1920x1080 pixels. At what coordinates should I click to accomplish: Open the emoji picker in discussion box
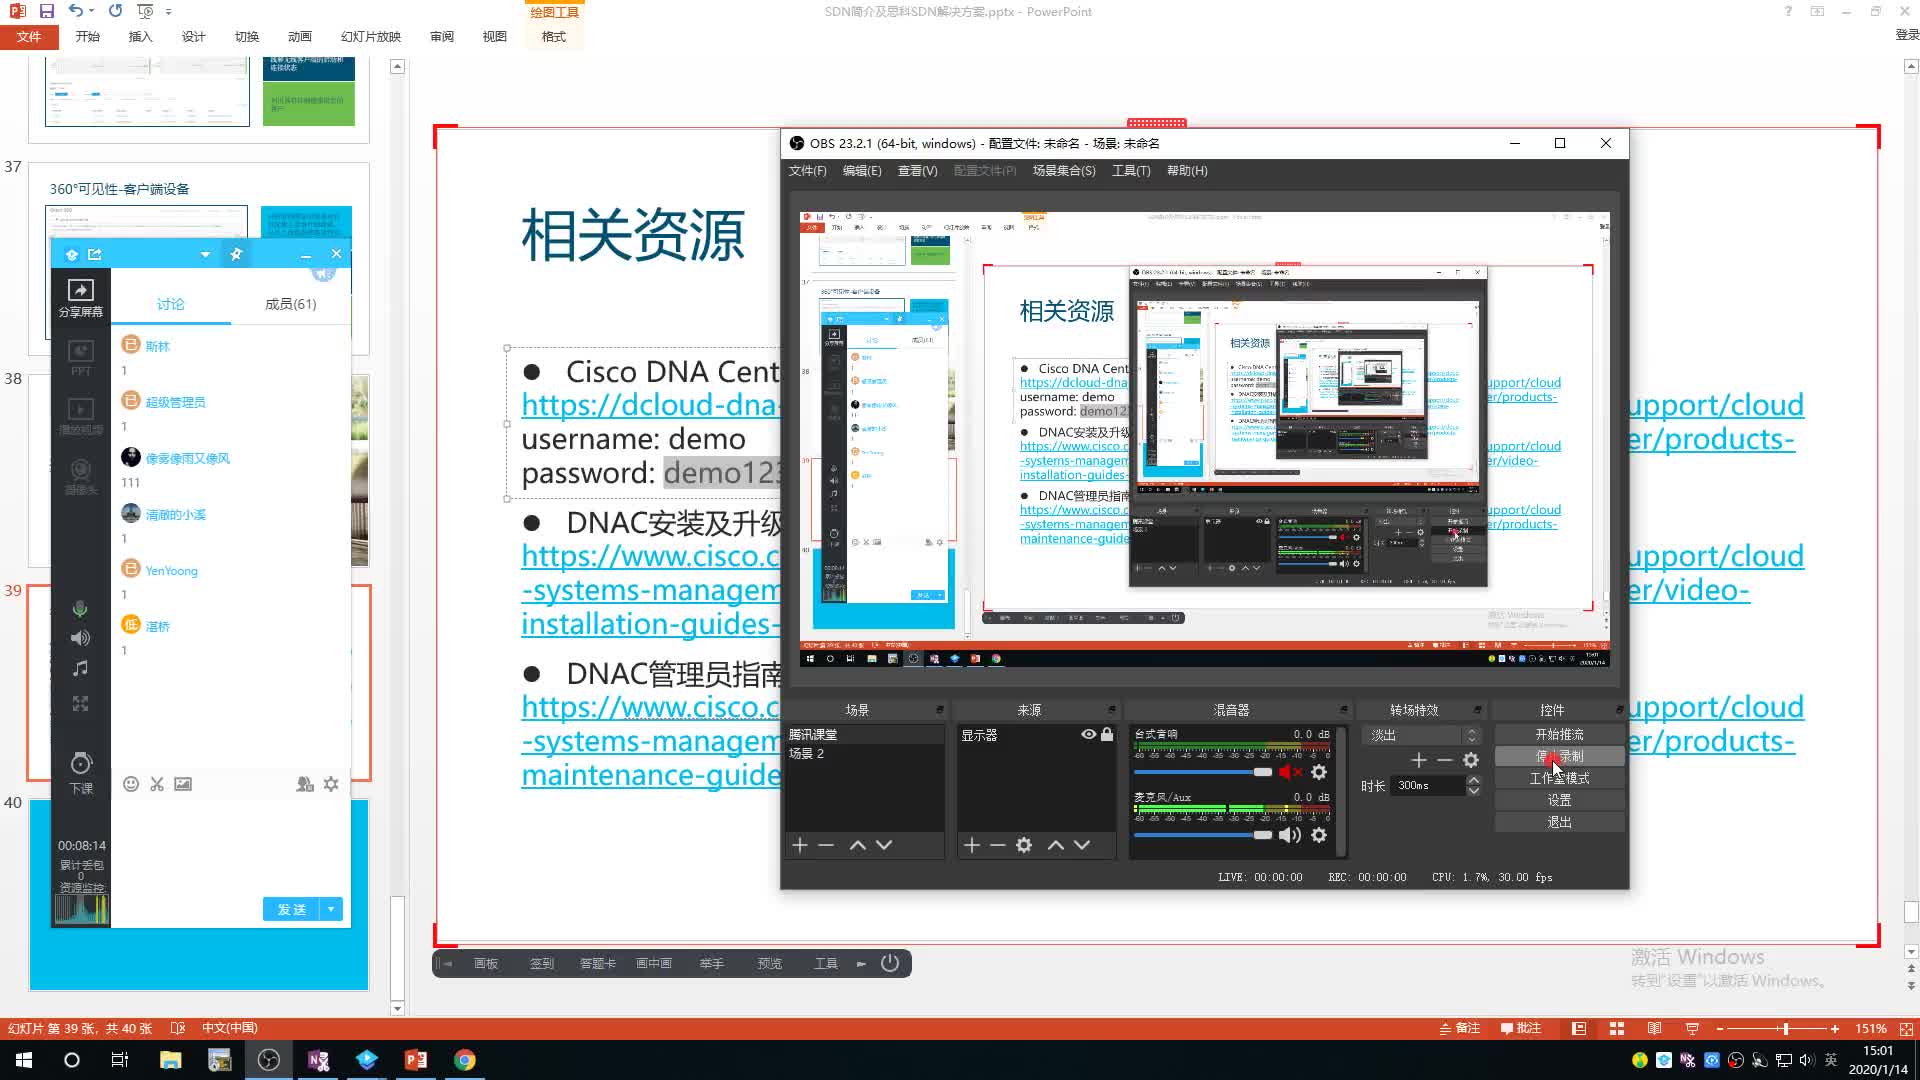(x=131, y=784)
